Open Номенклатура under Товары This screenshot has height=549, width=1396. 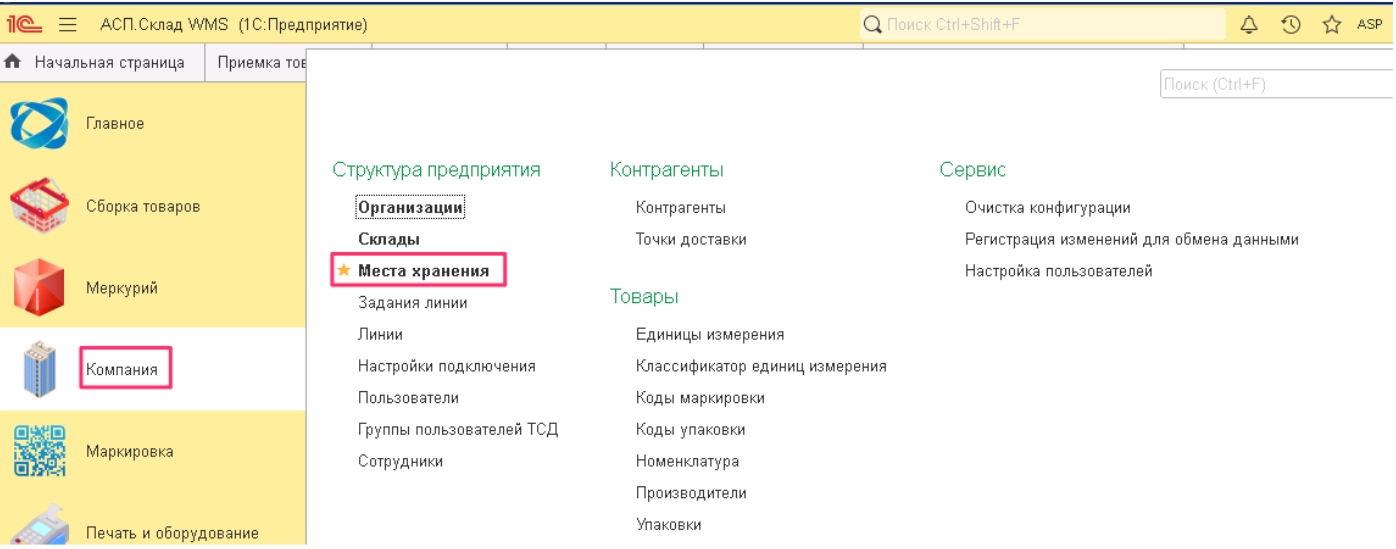[x=687, y=461]
